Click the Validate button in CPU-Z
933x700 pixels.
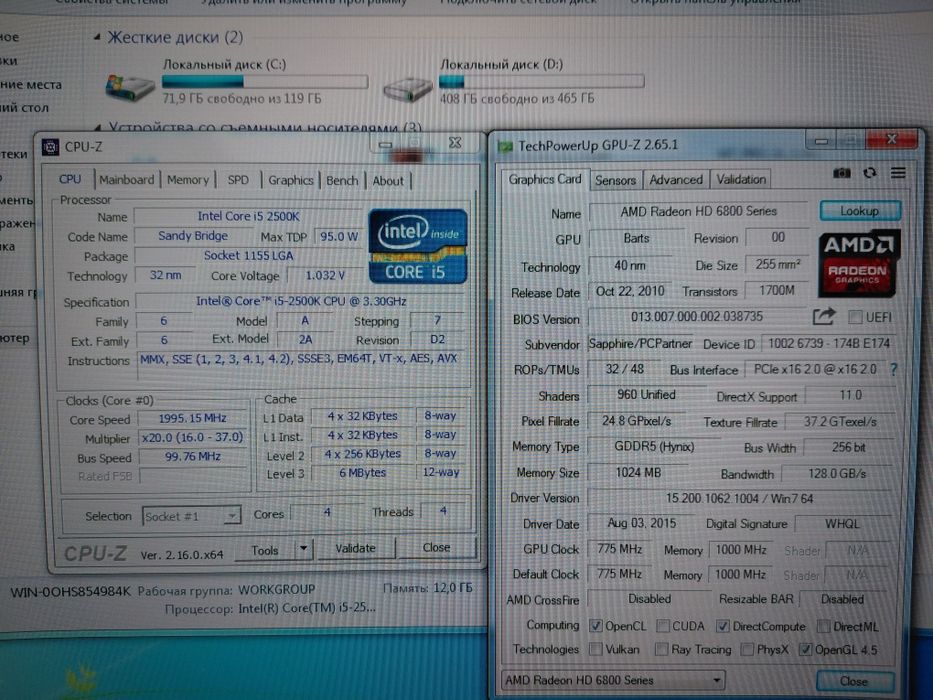tap(355, 548)
